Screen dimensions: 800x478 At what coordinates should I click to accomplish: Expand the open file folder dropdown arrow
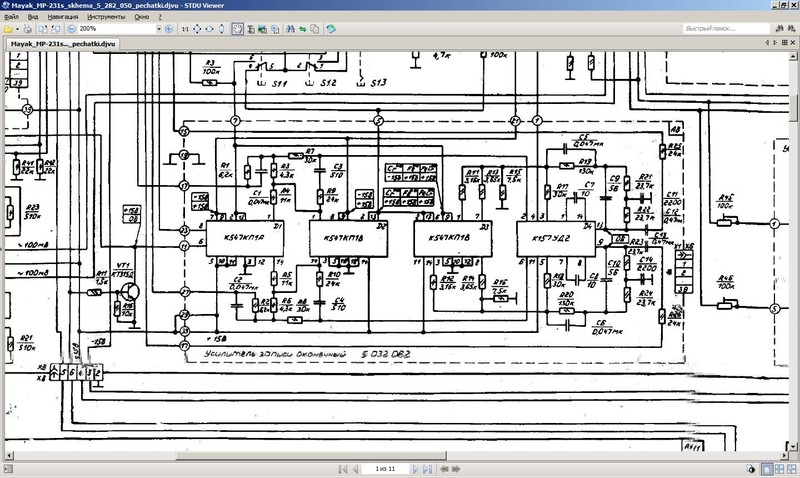click(17, 29)
